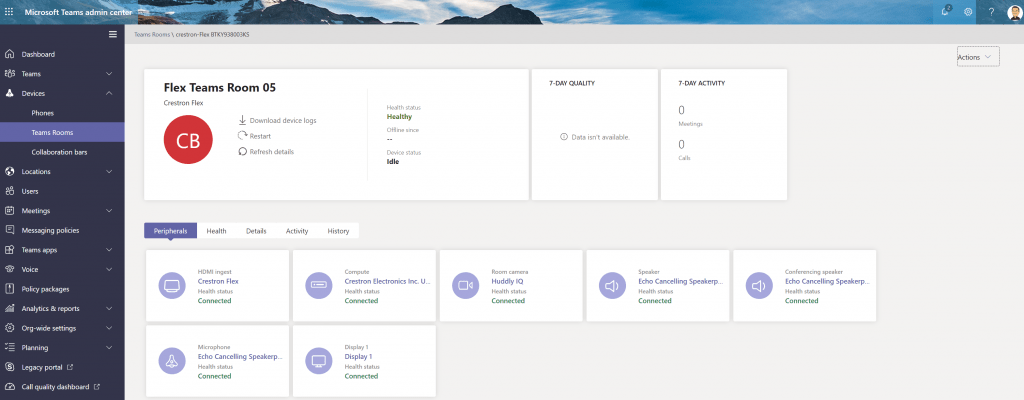The width and height of the screenshot is (1024, 400).
Task: Open settings gear icon in header
Action: point(968,11)
